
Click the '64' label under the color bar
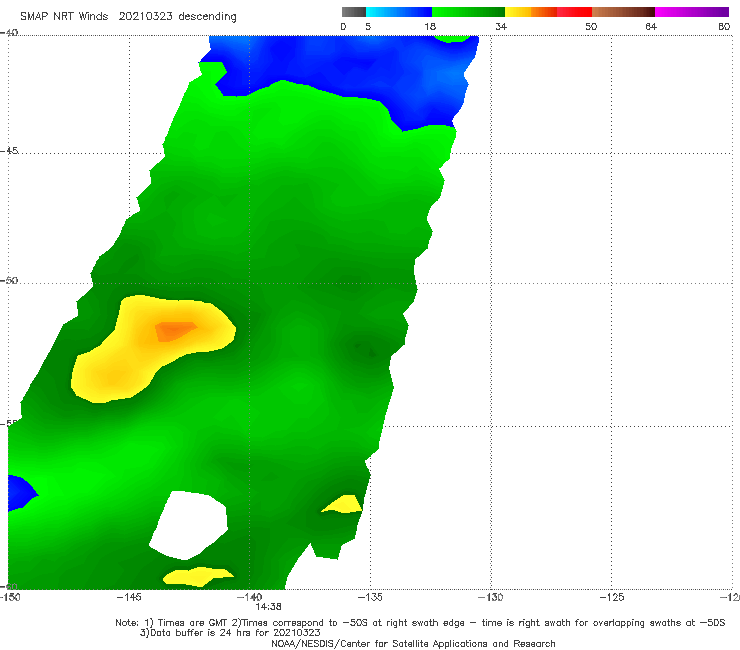(x=651, y=26)
